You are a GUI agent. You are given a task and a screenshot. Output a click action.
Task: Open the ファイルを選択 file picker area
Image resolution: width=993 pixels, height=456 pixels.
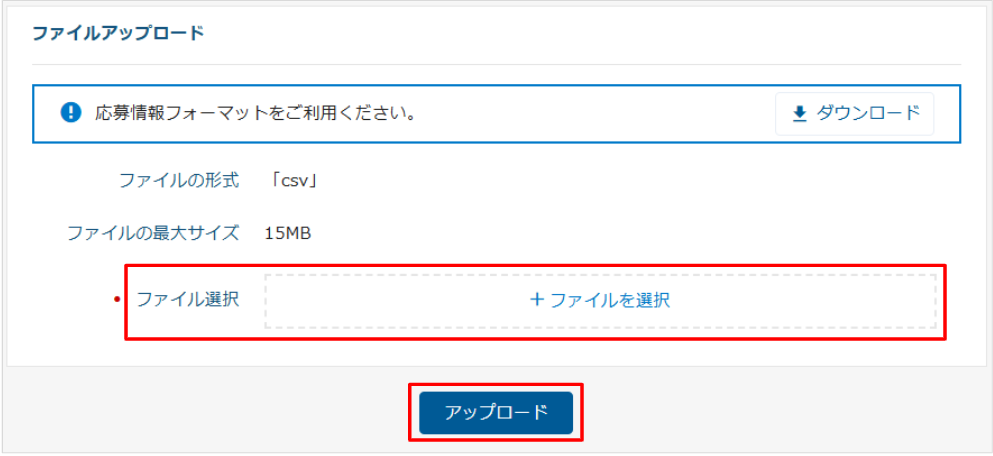click(x=600, y=299)
